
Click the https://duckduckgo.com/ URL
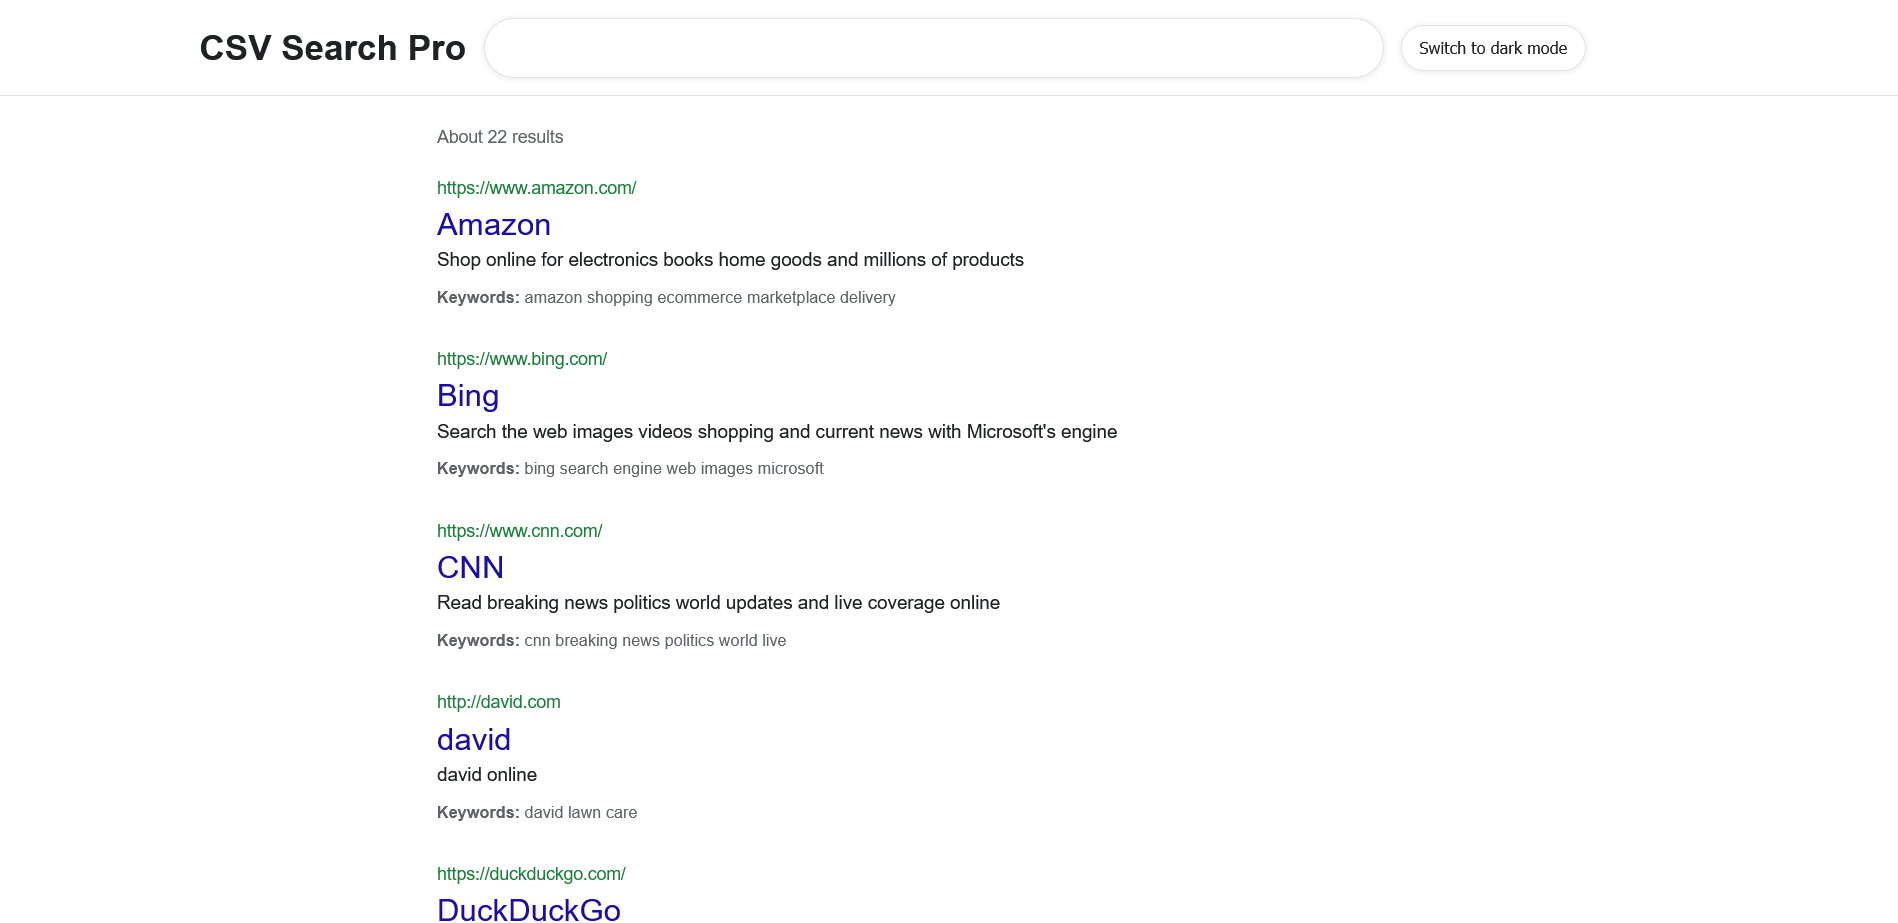(531, 874)
